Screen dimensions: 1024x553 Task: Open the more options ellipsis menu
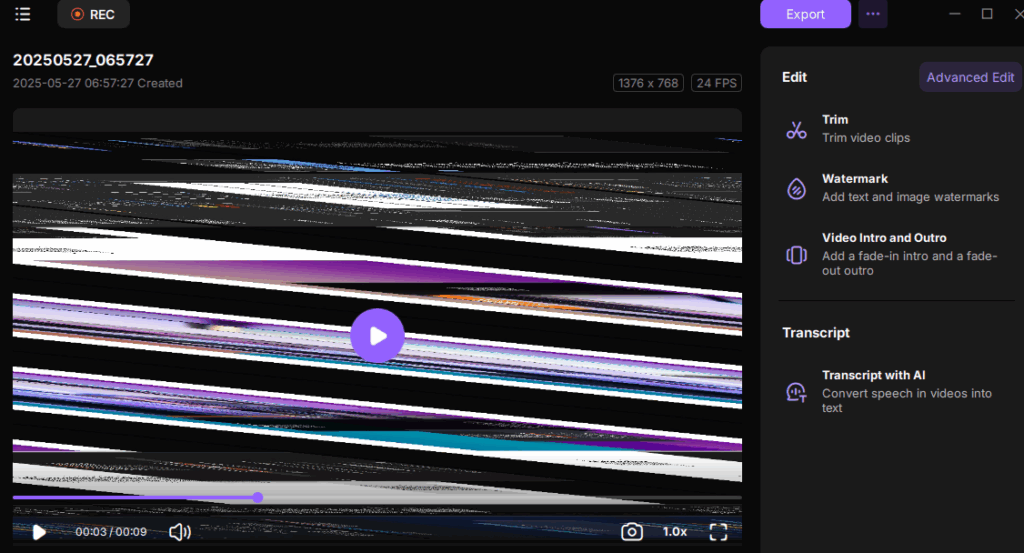(x=872, y=14)
